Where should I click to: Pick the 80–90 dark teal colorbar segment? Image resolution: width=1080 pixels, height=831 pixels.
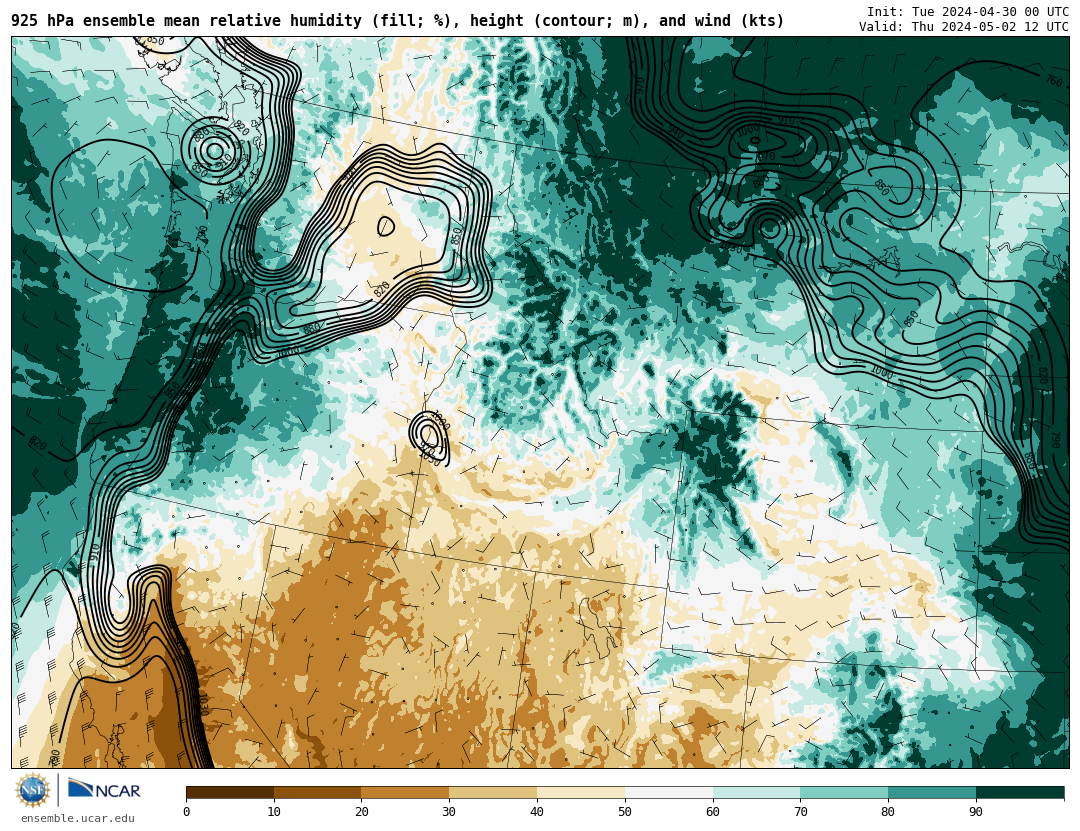pyautogui.click(x=932, y=793)
